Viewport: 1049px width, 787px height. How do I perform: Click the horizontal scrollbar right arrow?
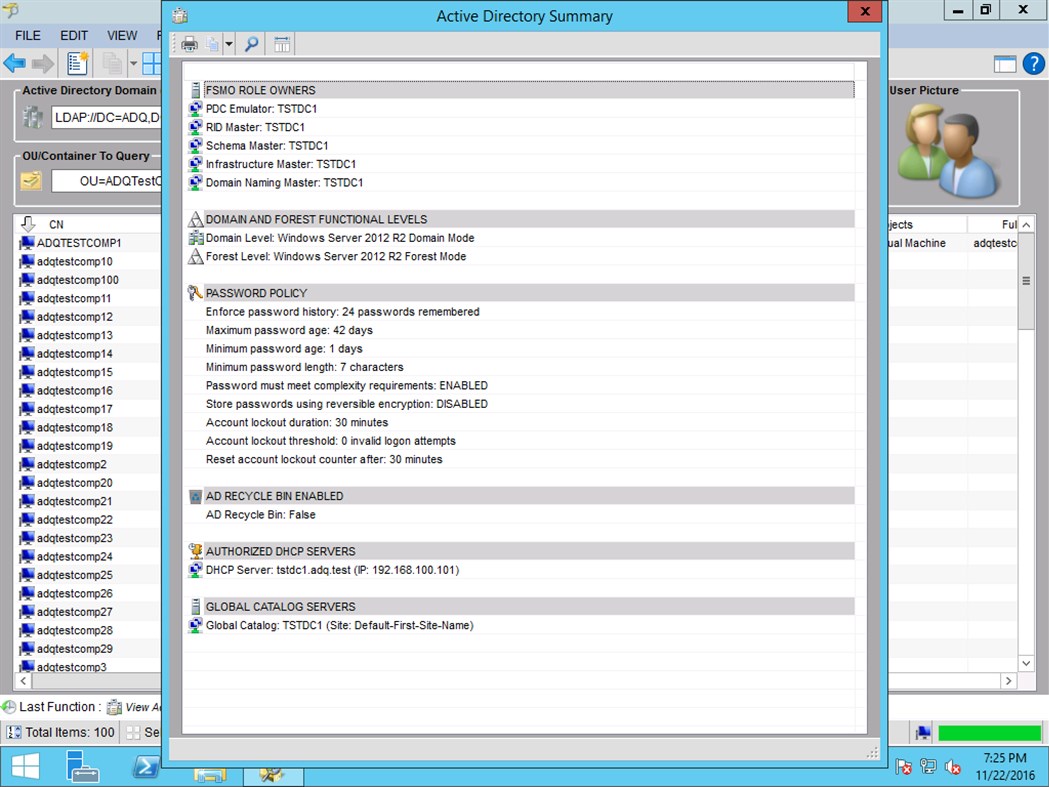(1008, 681)
